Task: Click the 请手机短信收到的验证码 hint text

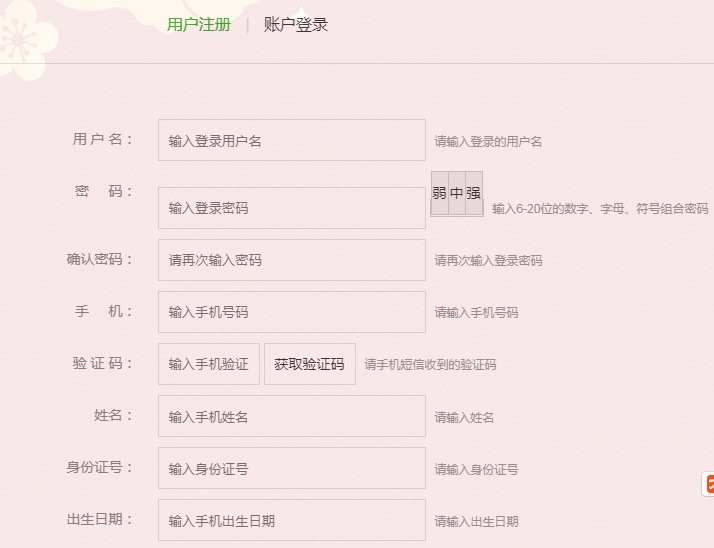Action: click(x=430, y=364)
